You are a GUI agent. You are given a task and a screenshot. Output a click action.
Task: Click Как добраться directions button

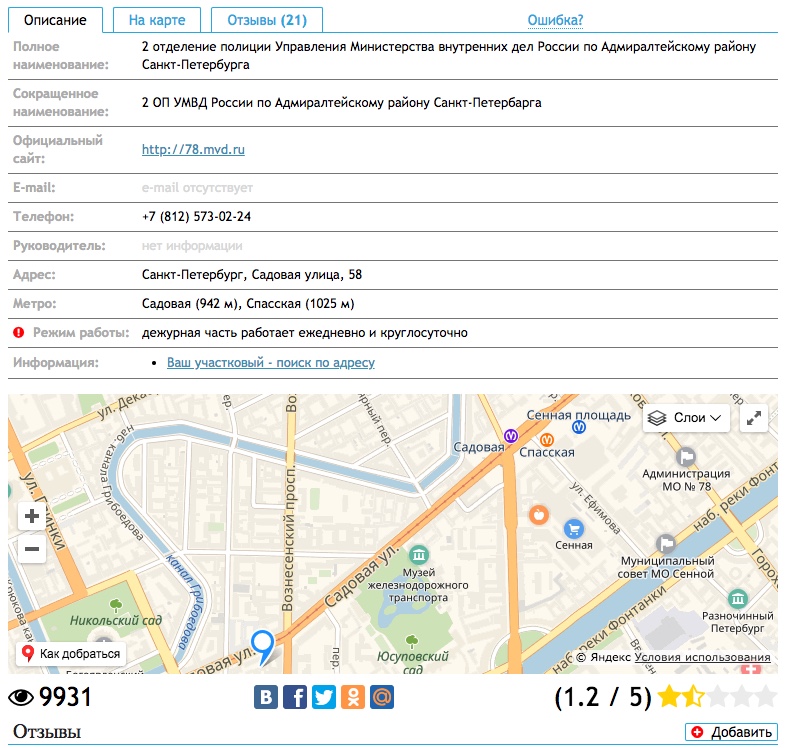(x=71, y=654)
